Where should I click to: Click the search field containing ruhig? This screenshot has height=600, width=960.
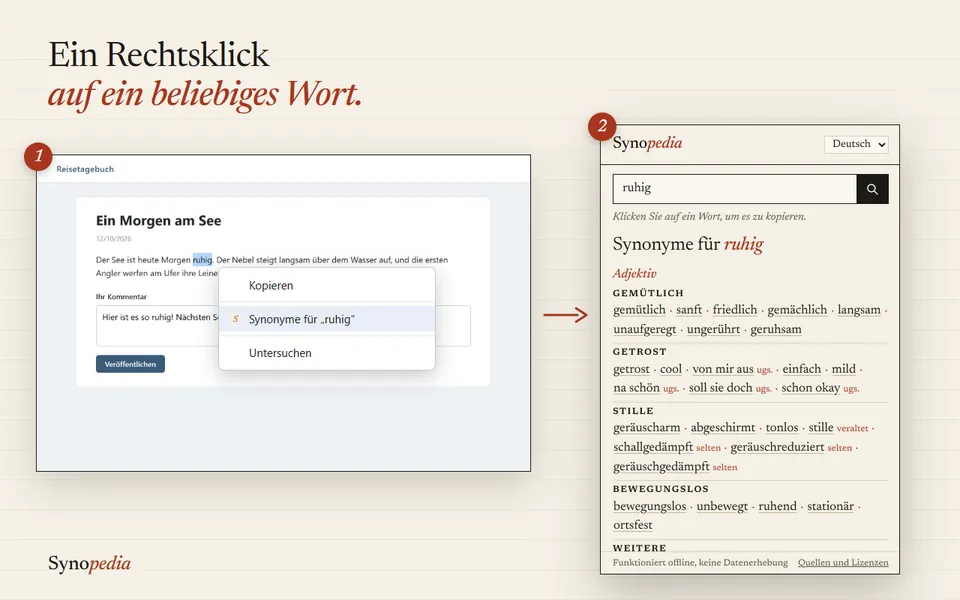tap(734, 189)
